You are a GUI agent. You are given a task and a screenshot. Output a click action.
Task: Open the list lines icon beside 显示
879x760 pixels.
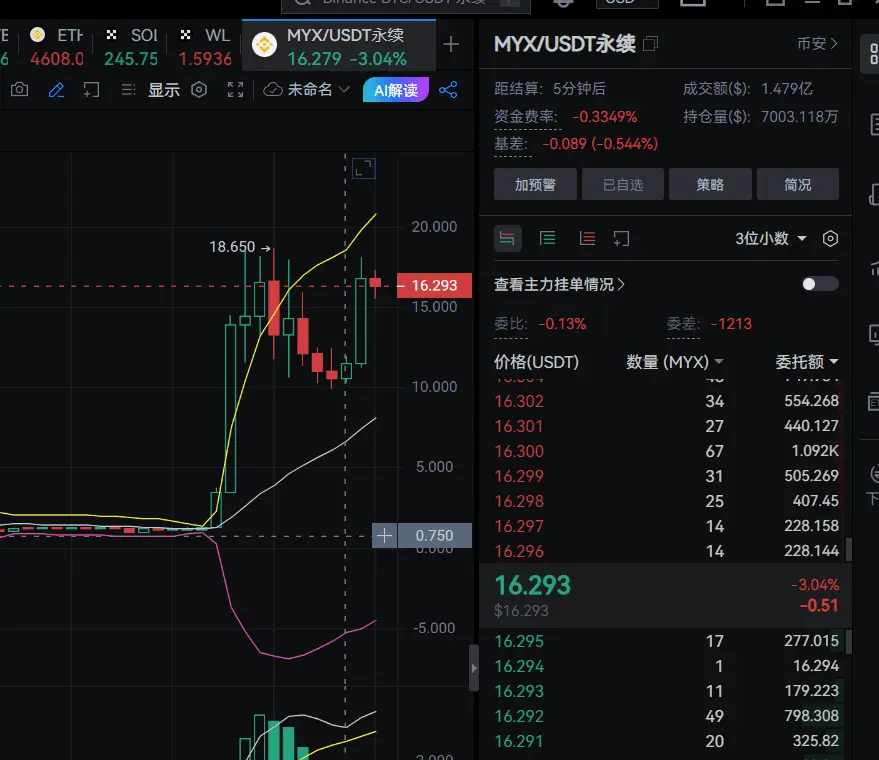click(128, 90)
